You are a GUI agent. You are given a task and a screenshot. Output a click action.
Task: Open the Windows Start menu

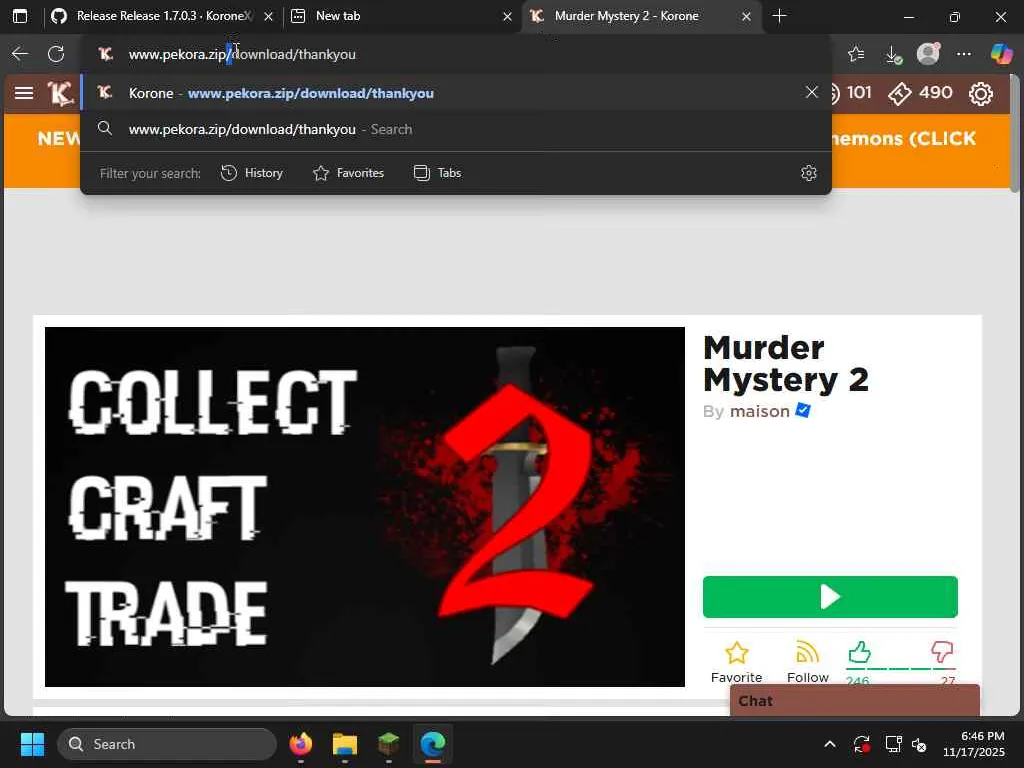[x=32, y=744]
